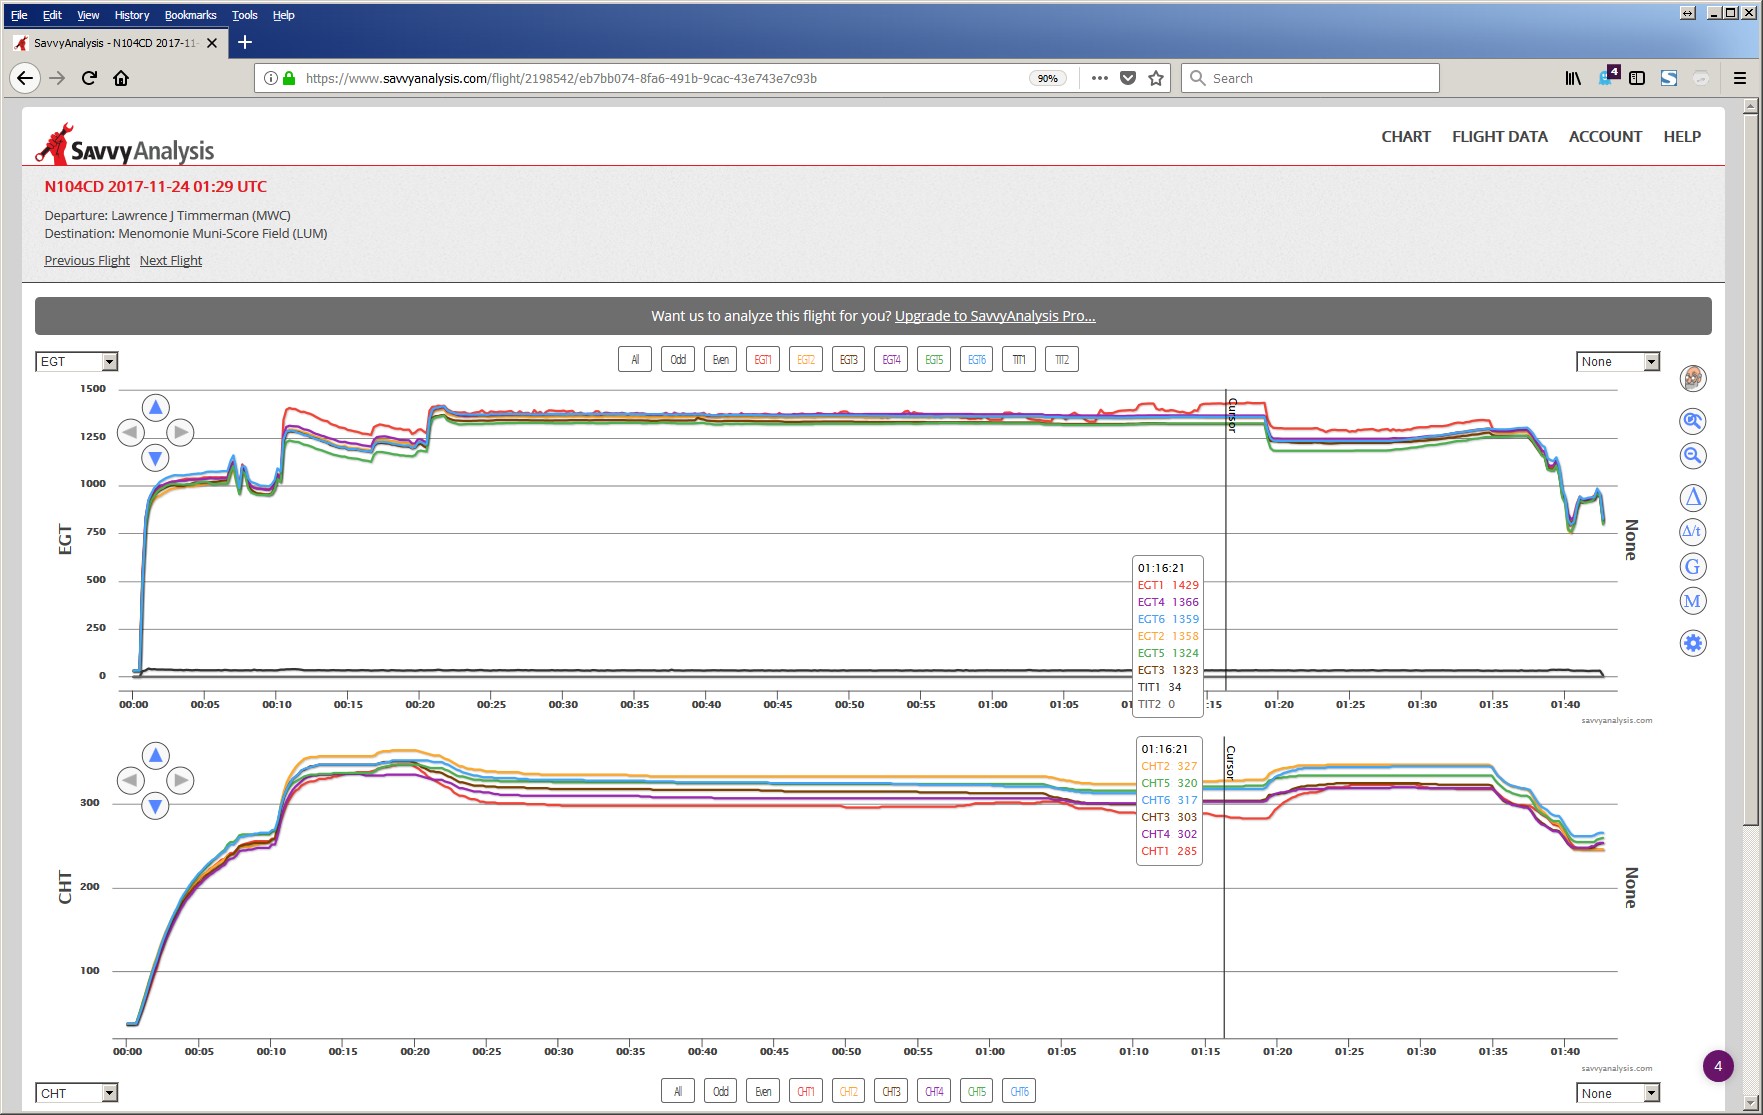Toggle EGT5 series visibility

coord(934,360)
